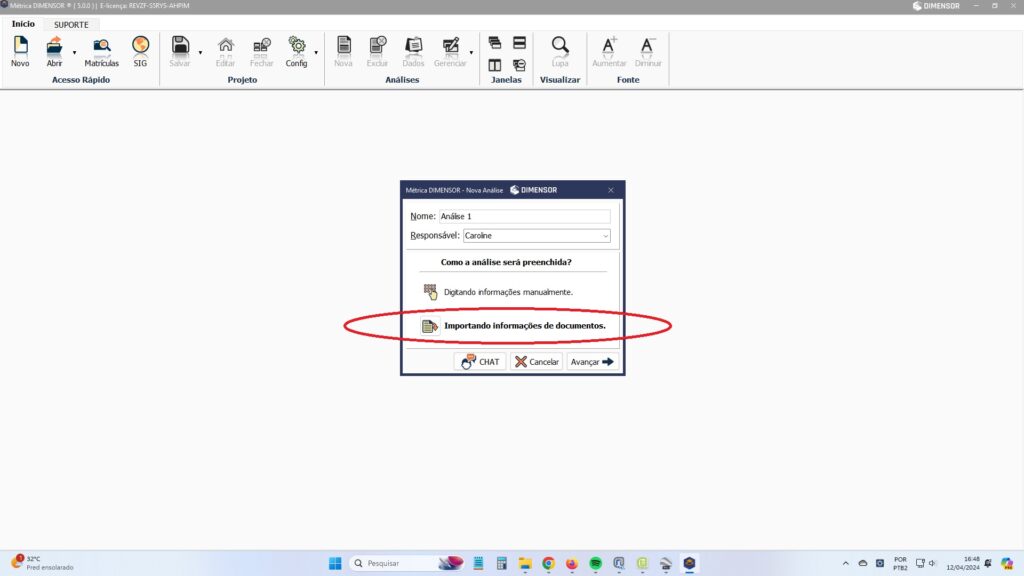Click the Pesquisar taskbar search box
Screen dimensions: 1024x576
408,564
